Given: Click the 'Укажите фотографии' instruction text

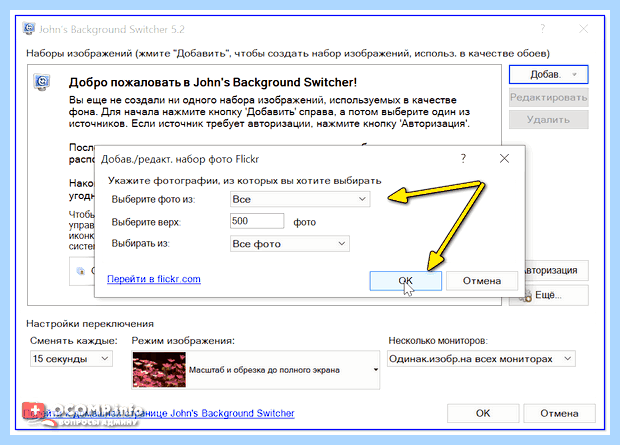Looking at the screenshot, I should pos(244,181).
